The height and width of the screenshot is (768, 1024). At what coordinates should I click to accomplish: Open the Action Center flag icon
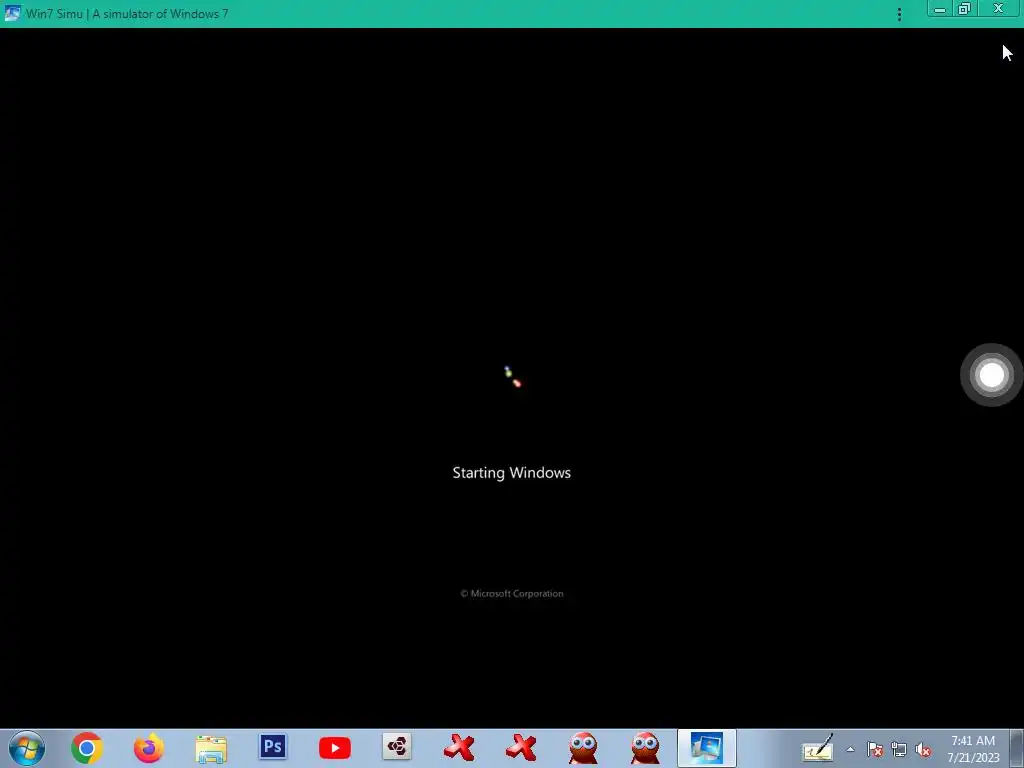(x=874, y=750)
